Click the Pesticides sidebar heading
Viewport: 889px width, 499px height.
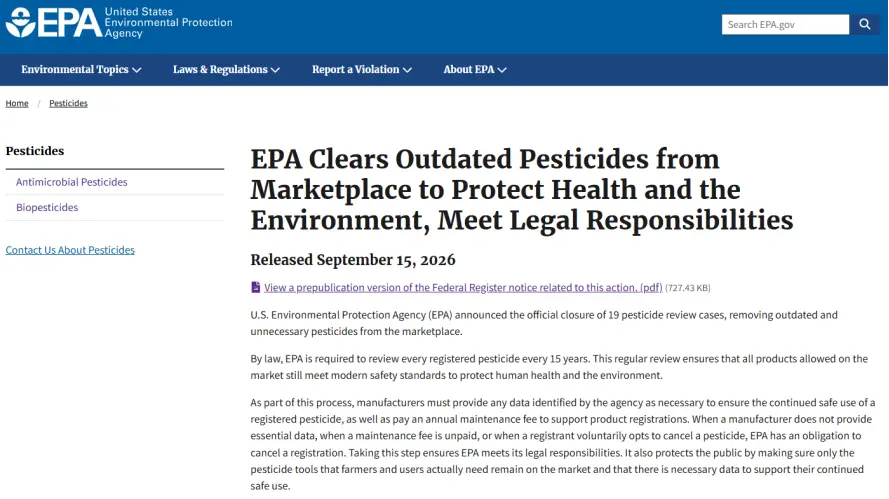coord(35,151)
